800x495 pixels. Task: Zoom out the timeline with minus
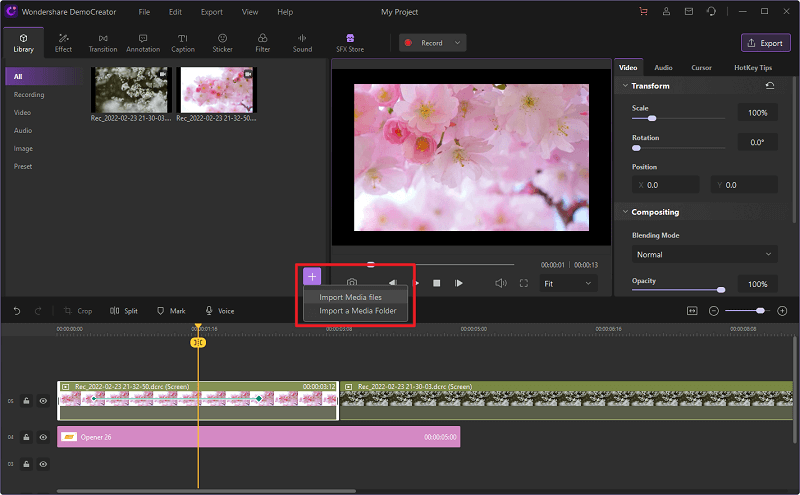pyautogui.click(x=714, y=311)
